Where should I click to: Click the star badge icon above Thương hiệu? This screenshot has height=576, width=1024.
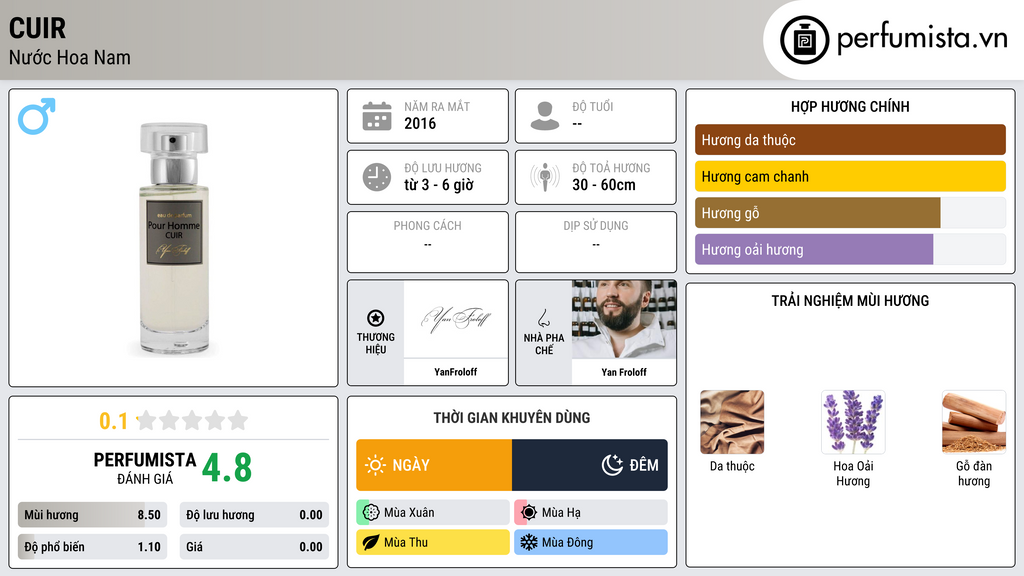click(x=376, y=318)
